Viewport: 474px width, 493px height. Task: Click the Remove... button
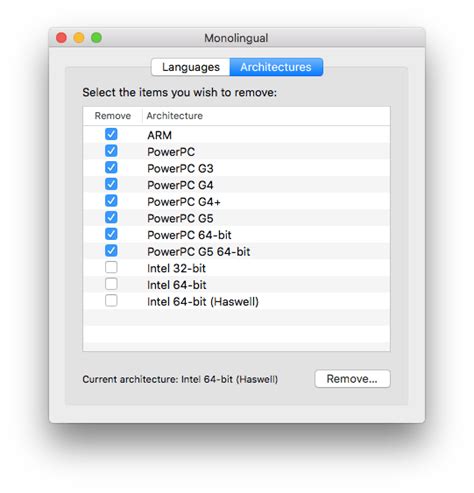pos(352,379)
